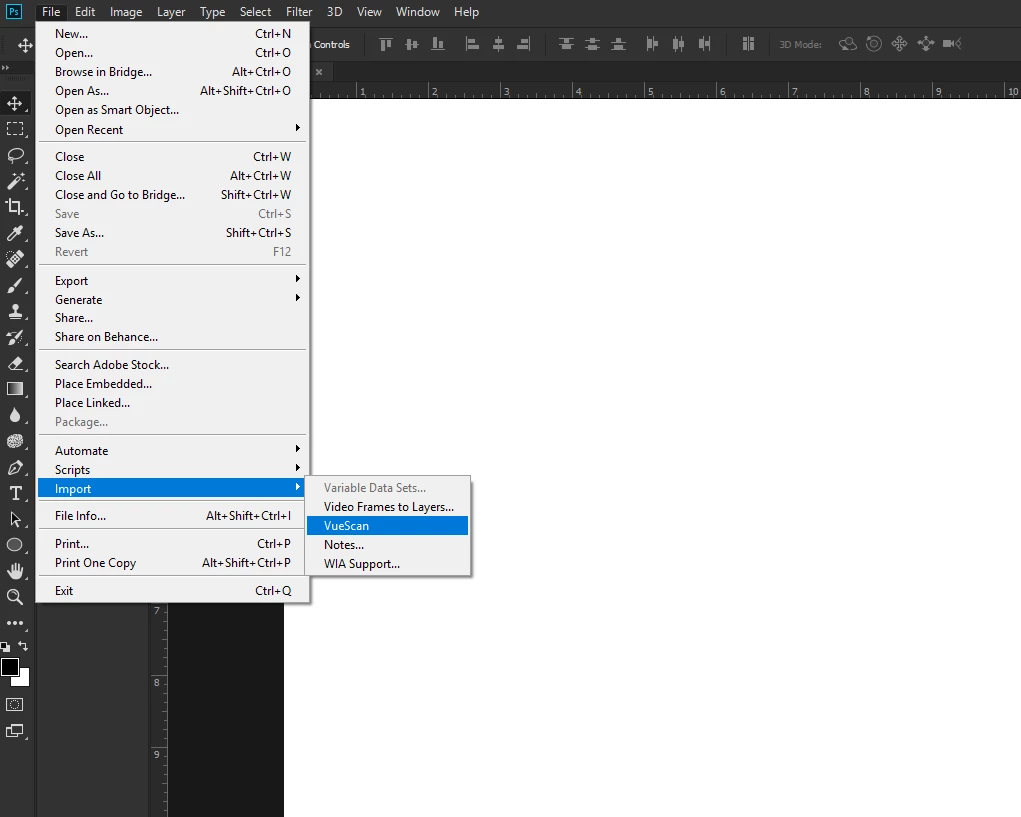The height and width of the screenshot is (817, 1021).
Task: Click the Auto-Align Layers icon
Action: 748,44
